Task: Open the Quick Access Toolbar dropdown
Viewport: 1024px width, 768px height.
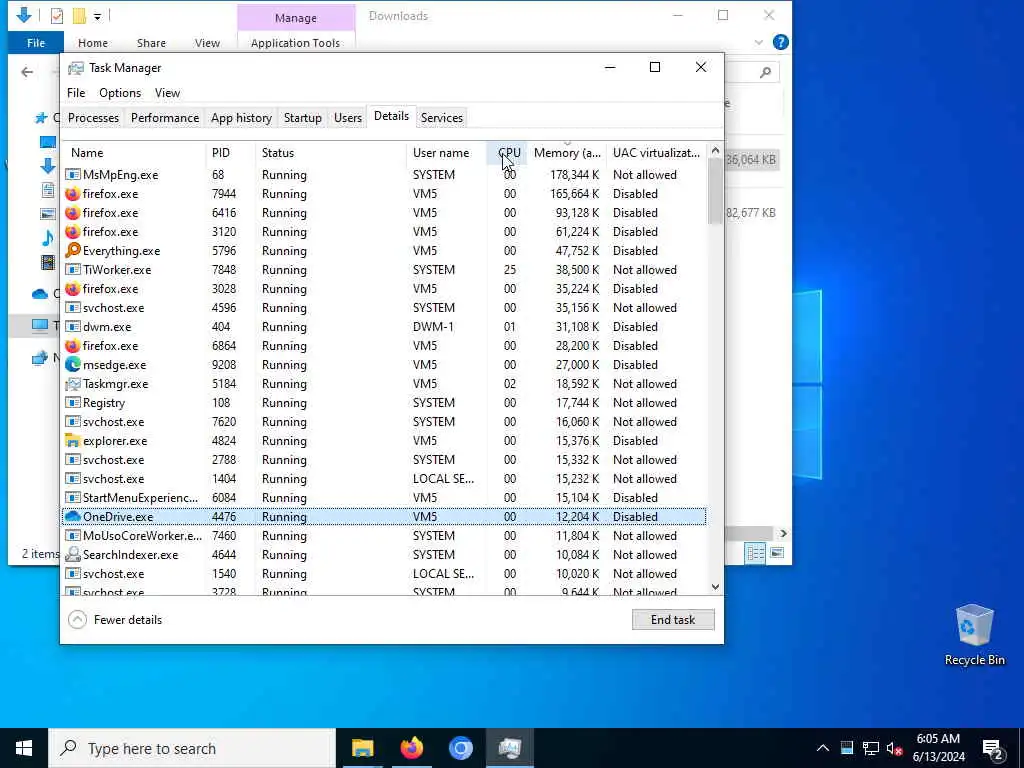Action: tap(97, 16)
